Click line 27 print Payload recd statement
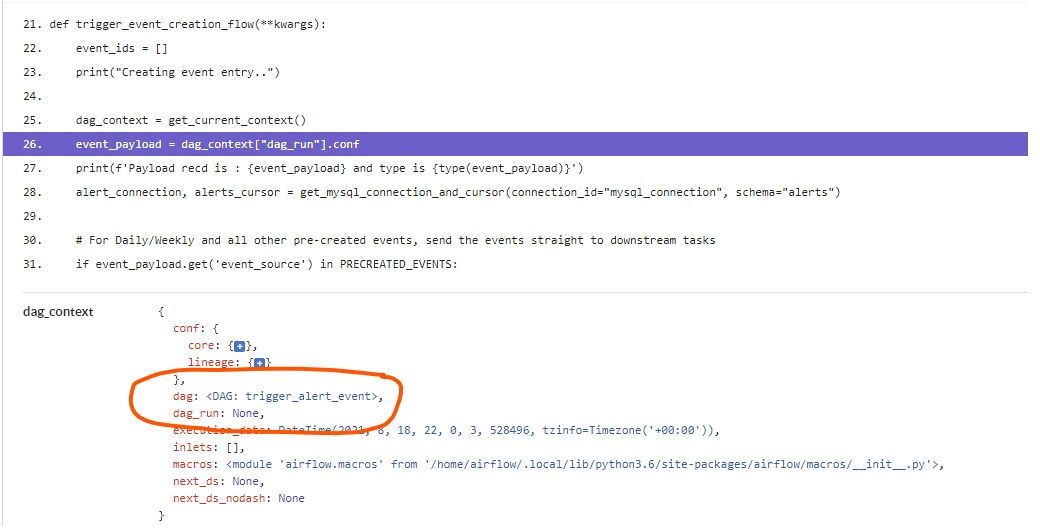This screenshot has height=532, width=1040. [x=330, y=168]
